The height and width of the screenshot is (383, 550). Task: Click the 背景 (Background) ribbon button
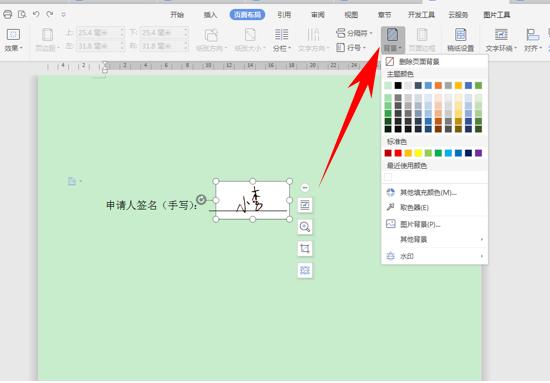[x=393, y=40]
